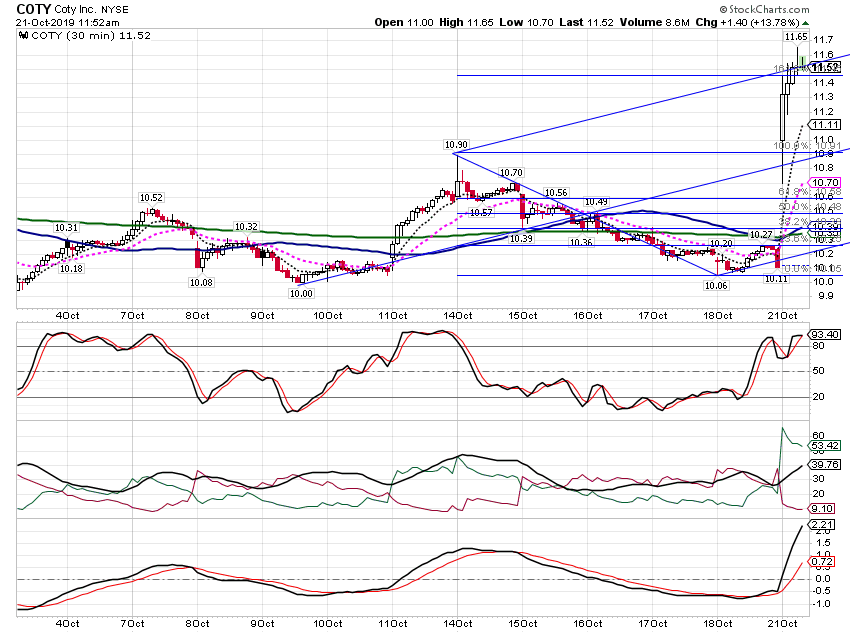The width and height of the screenshot is (850, 633).
Task: Select the 10.27 price label on the chart
Action: point(761,235)
